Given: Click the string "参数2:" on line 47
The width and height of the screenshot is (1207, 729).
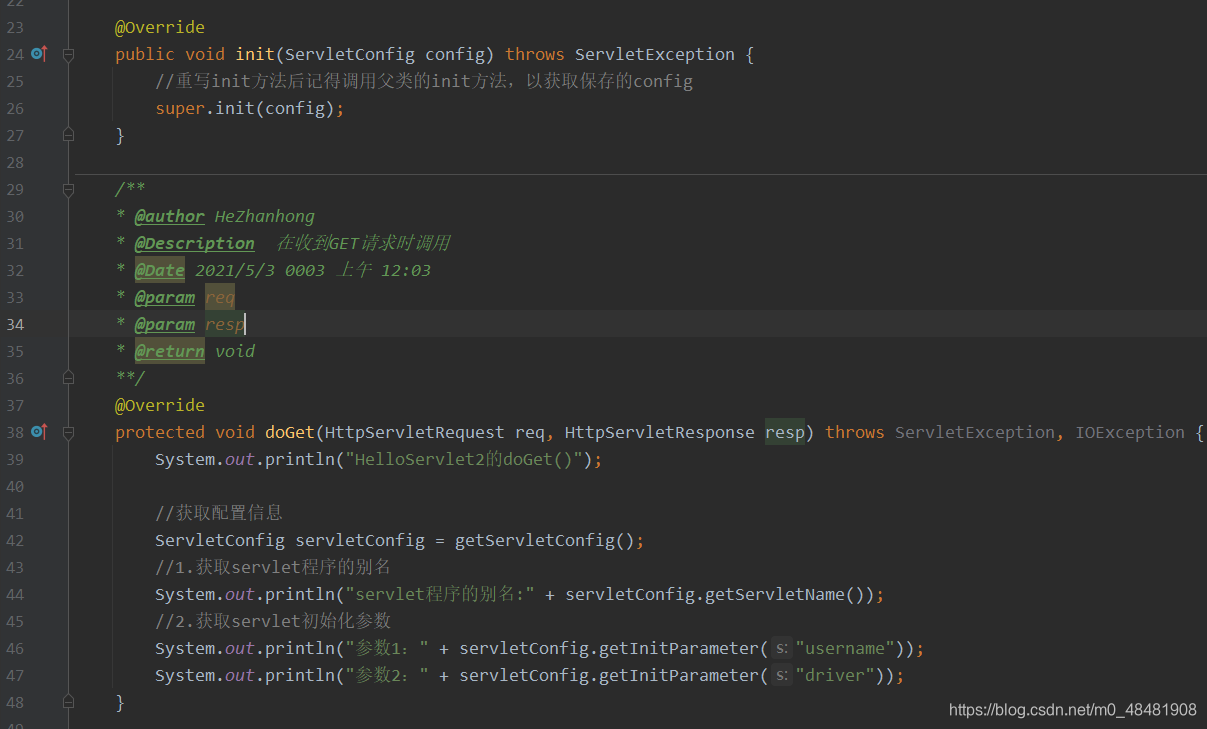Looking at the screenshot, I should coord(387,675).
